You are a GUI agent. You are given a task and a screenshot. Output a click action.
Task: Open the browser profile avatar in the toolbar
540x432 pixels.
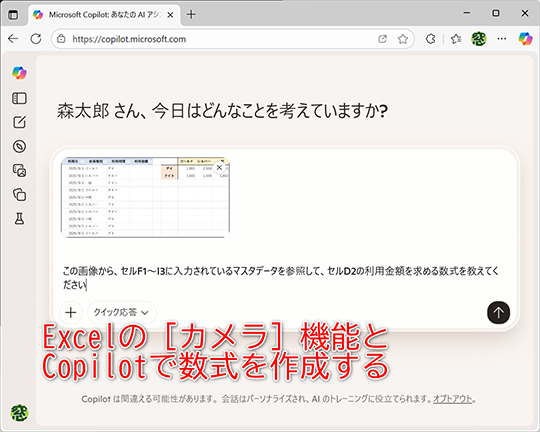tap(479, 39)
